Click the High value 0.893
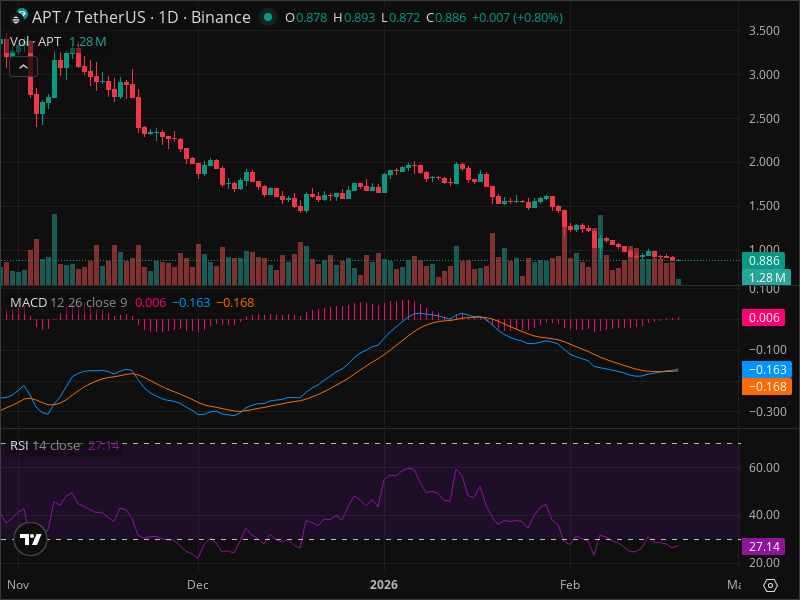The width and height of the screenshot is (800, 600). coord(359,18)
